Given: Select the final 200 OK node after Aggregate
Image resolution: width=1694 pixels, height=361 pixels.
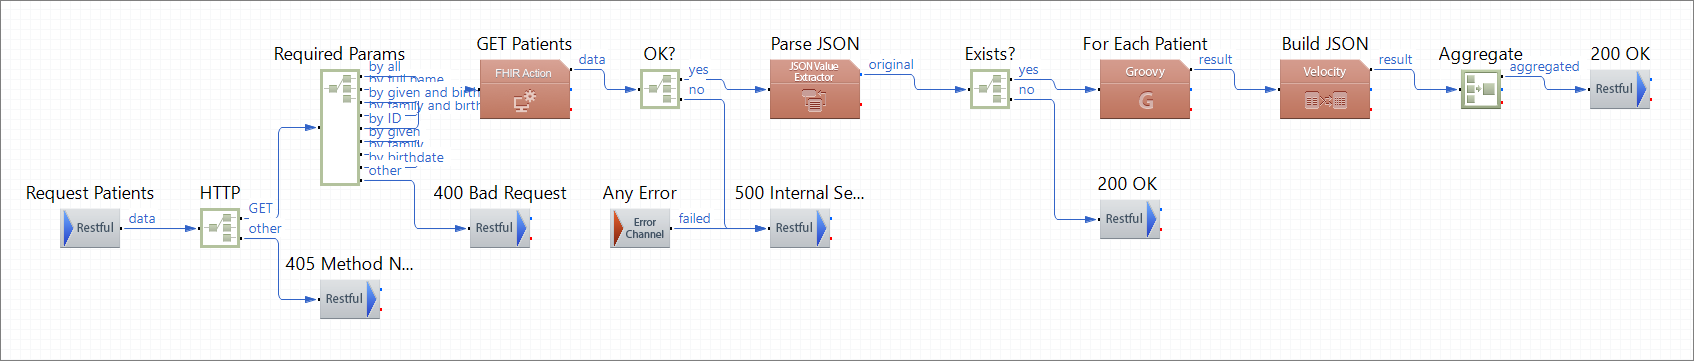Looking at the screenshot, I should click(1620, 89).
